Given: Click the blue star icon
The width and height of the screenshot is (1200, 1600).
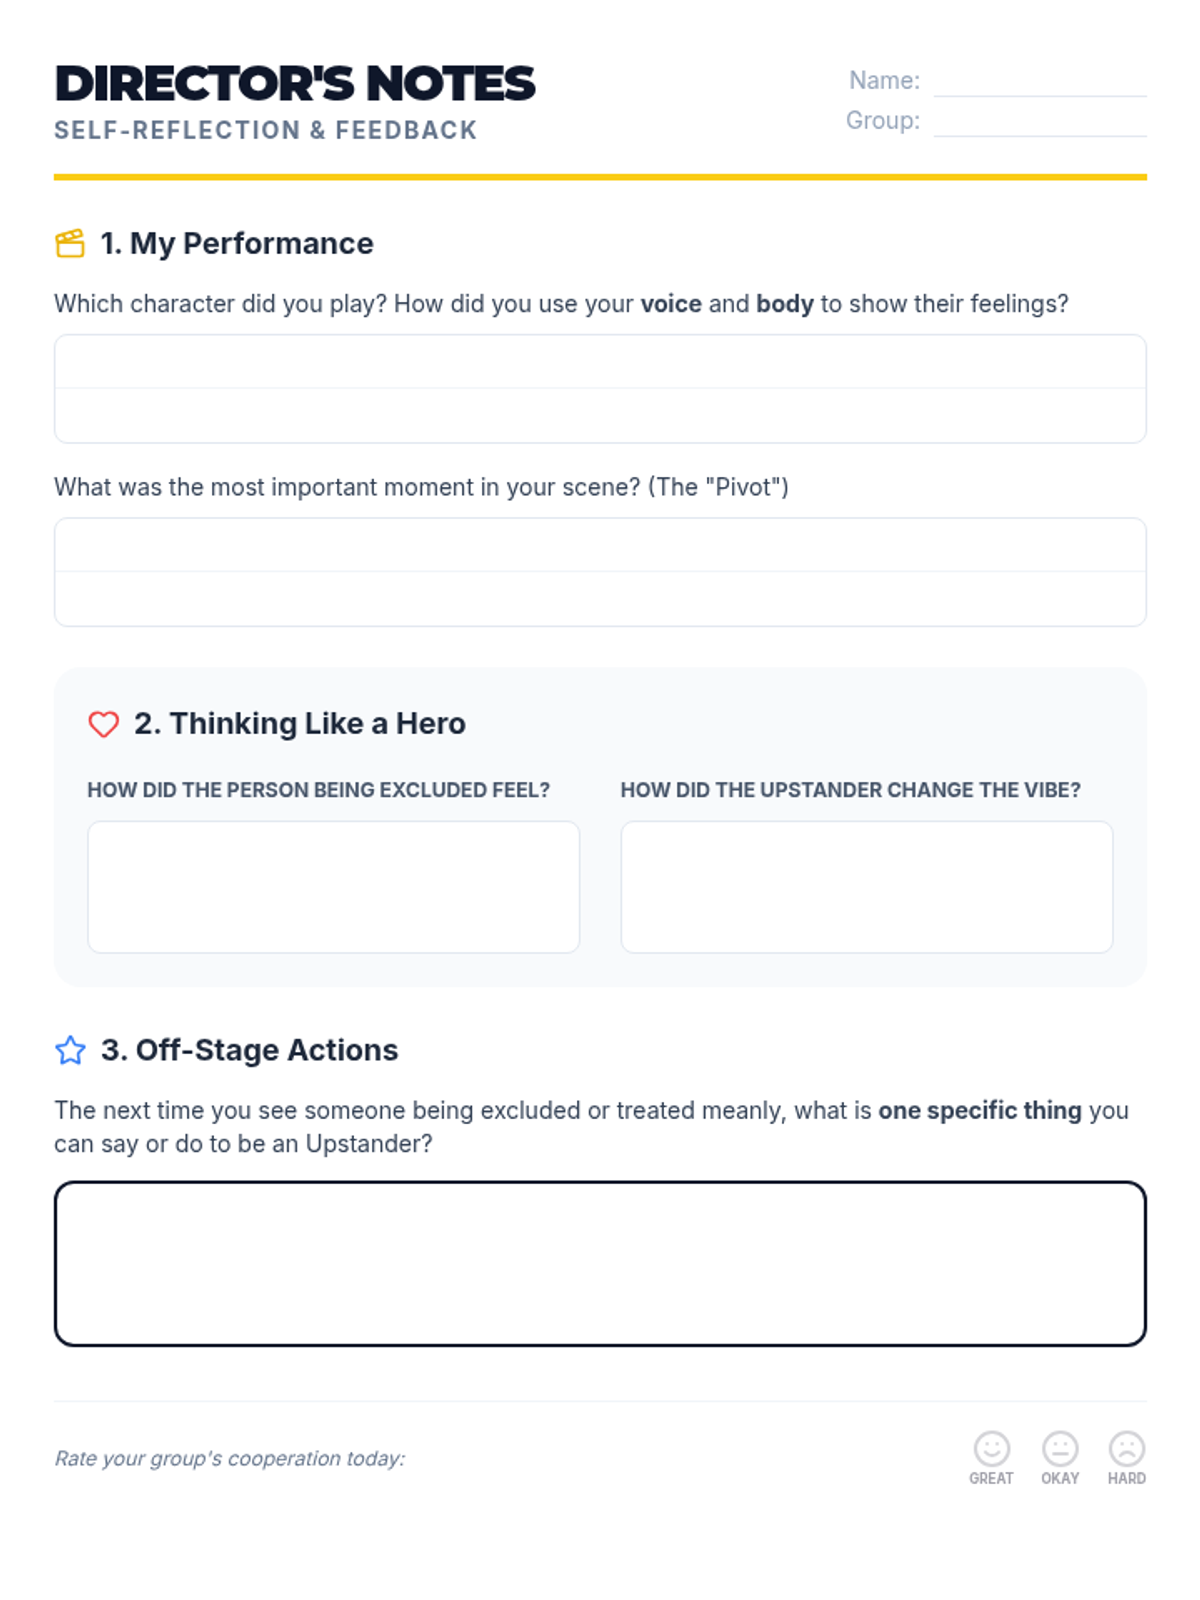Looking at the screenshot, I should click(x=70, y=1050).
